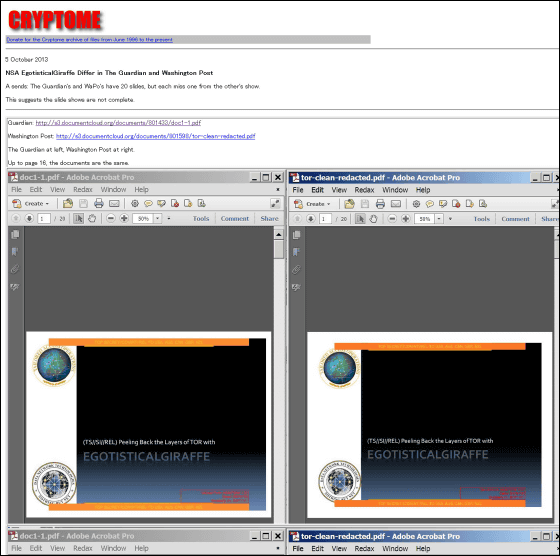This screenshot has height=556, width=560.
Task: Click the email envelope icon in doc1-1.pdf window
Action: (x=114, y=204)
